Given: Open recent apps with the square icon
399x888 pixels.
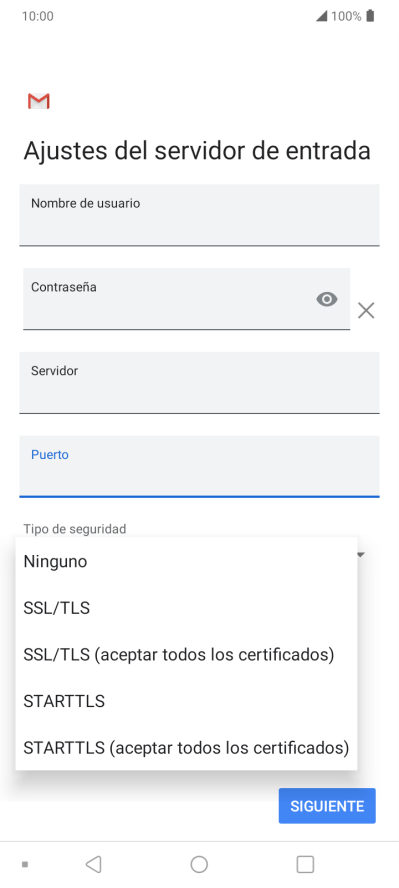Looking at the screenshot, I should [x=305, y=864].
